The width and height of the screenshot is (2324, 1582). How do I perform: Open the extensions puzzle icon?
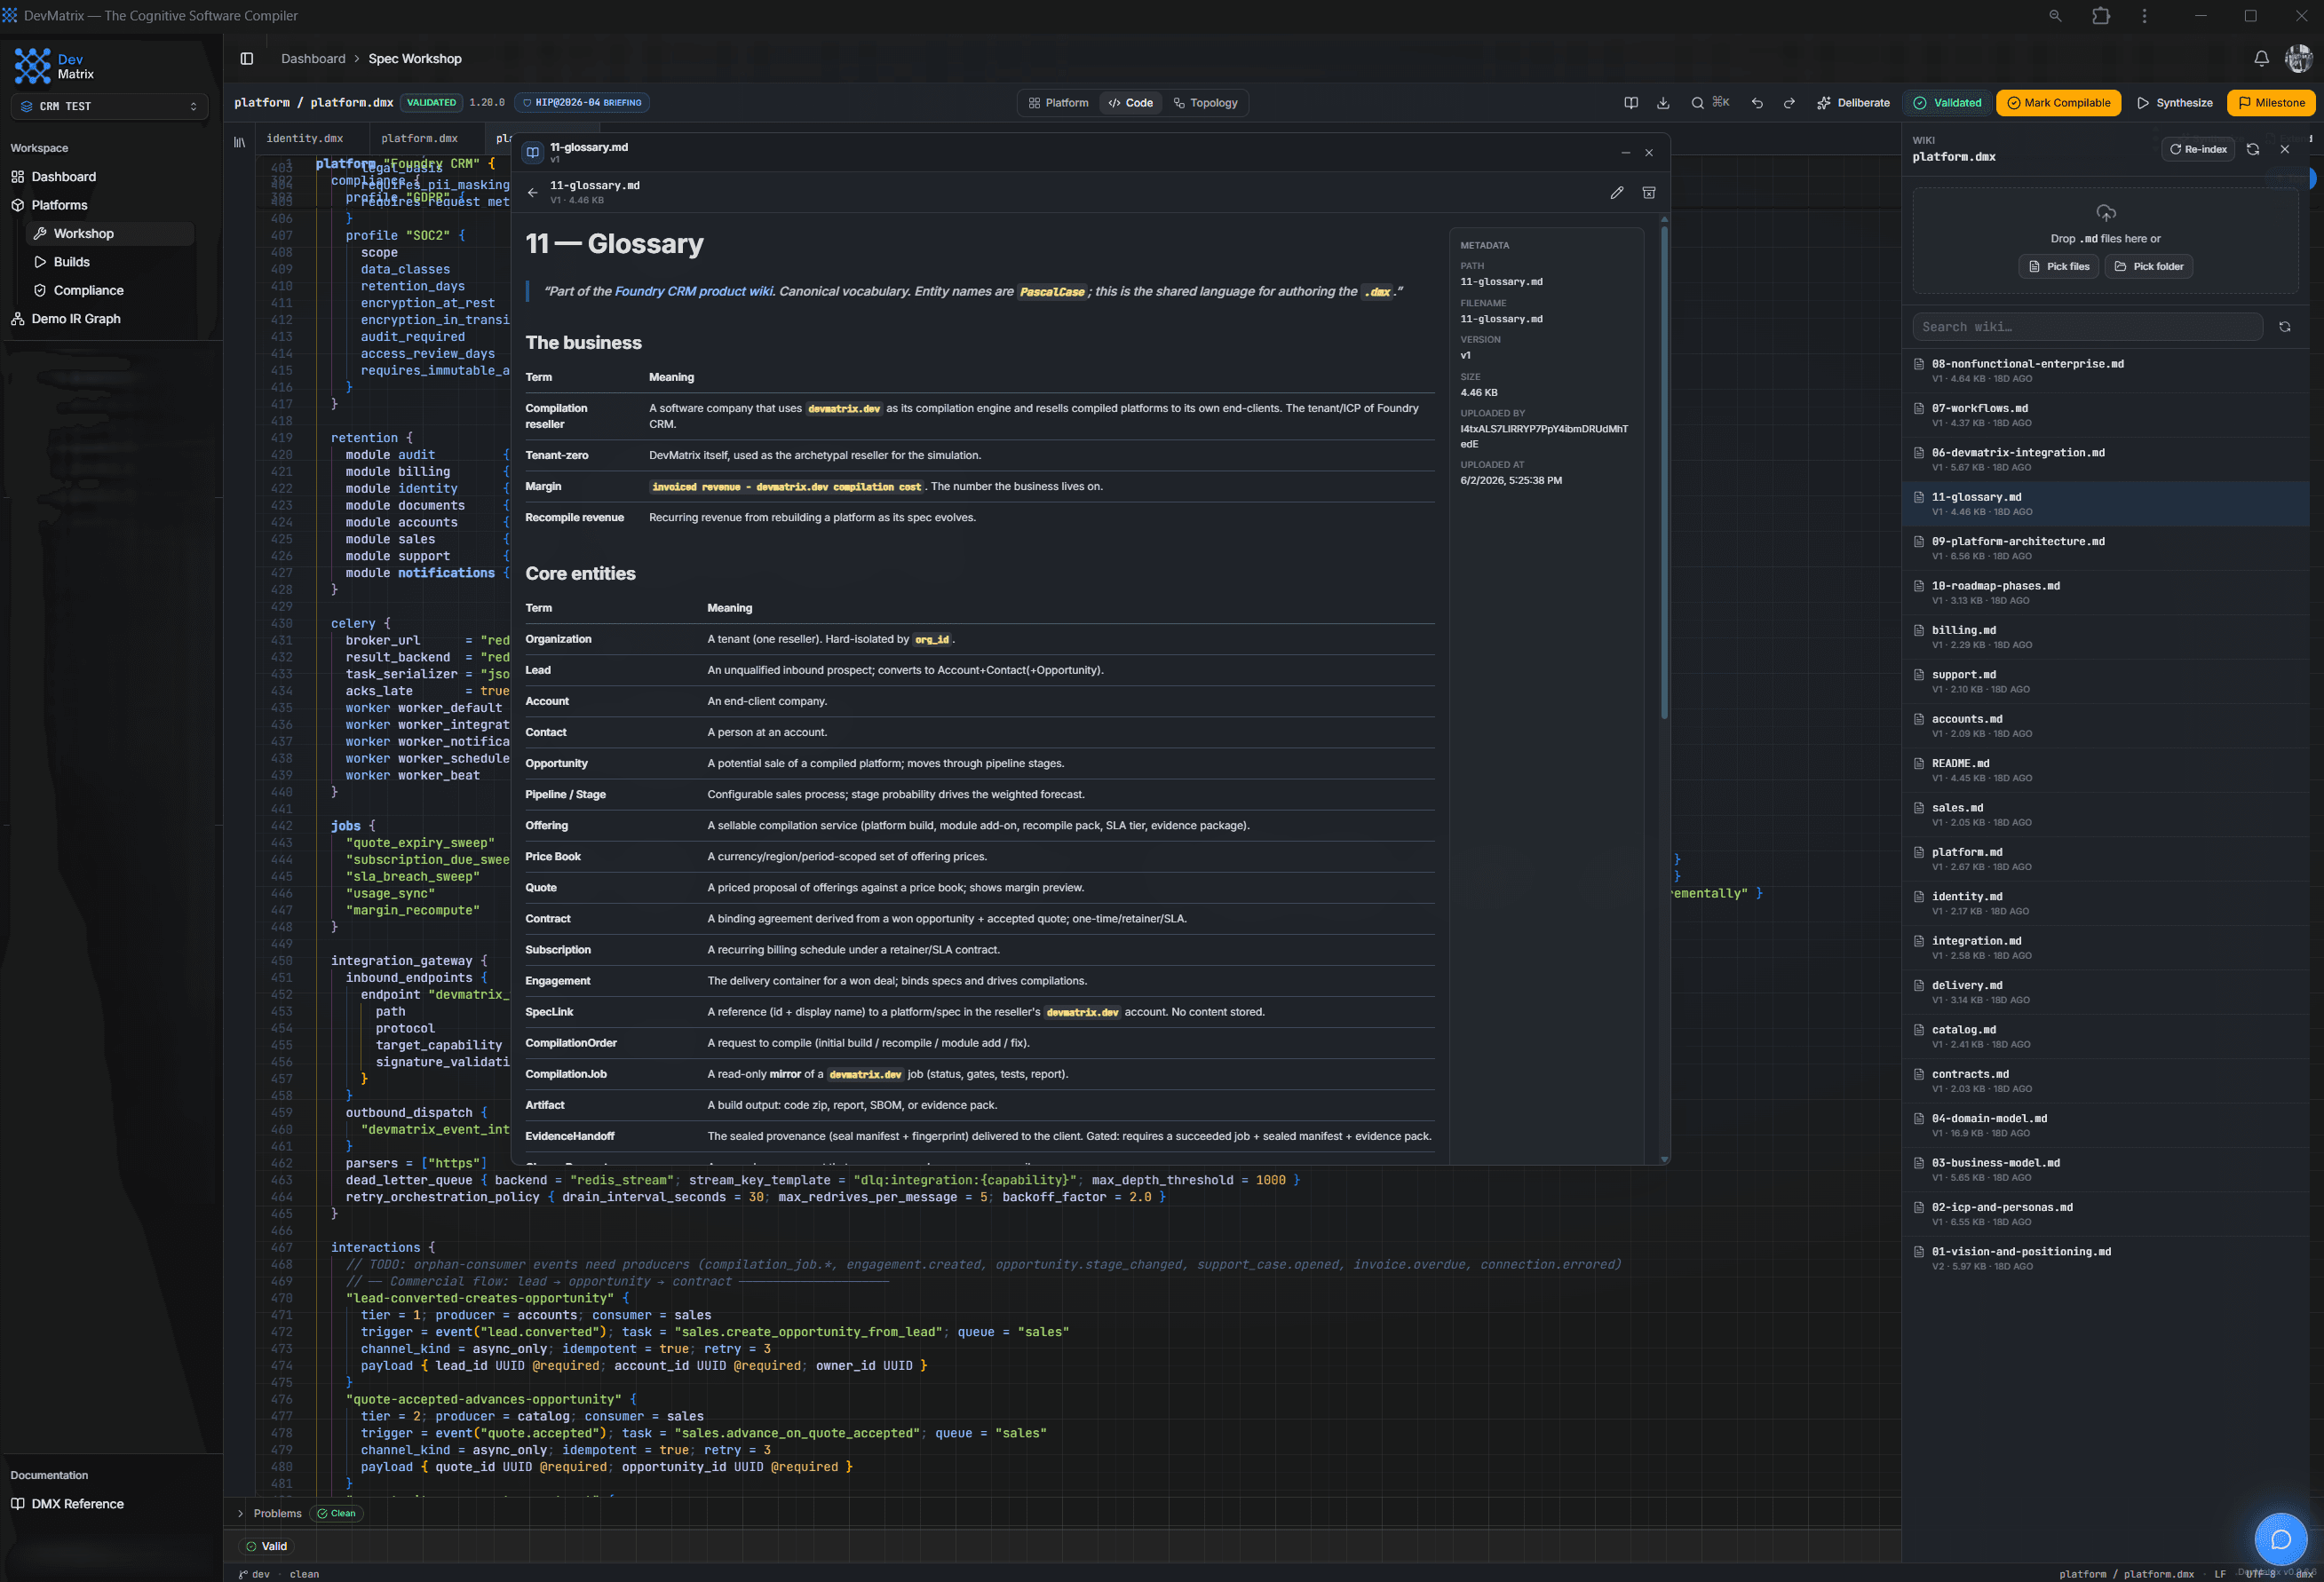(2100, 16)
